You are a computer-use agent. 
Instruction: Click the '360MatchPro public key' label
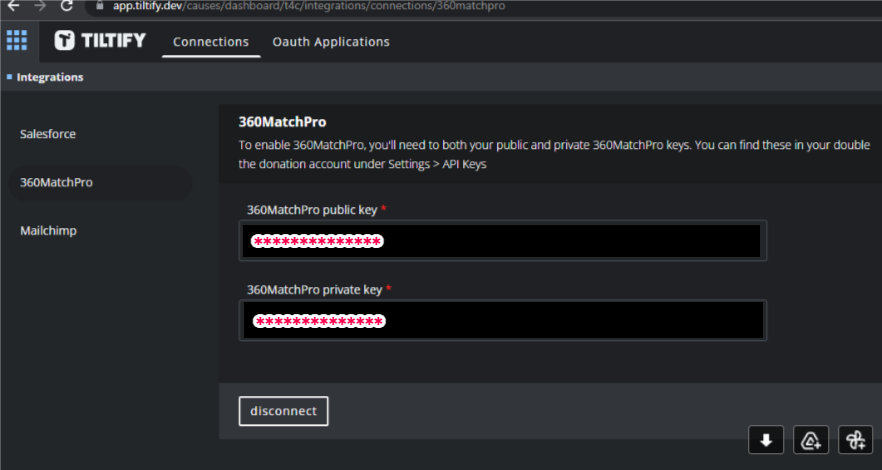point(314,210)
